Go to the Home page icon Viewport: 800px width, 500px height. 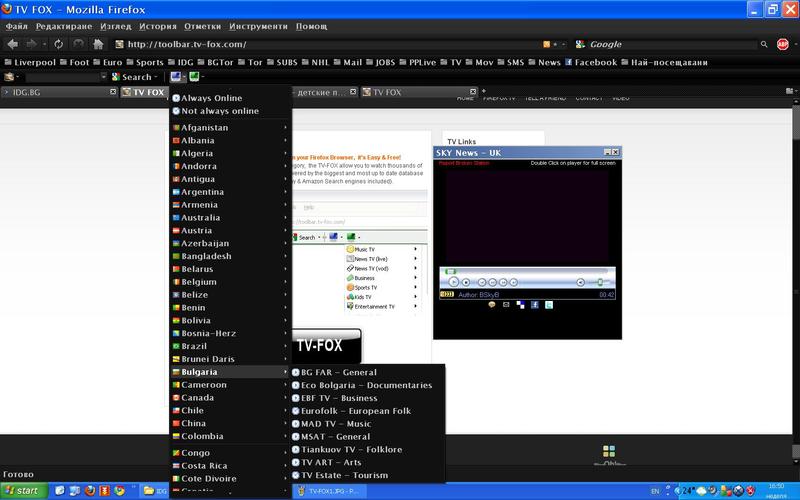click(98, 44)
